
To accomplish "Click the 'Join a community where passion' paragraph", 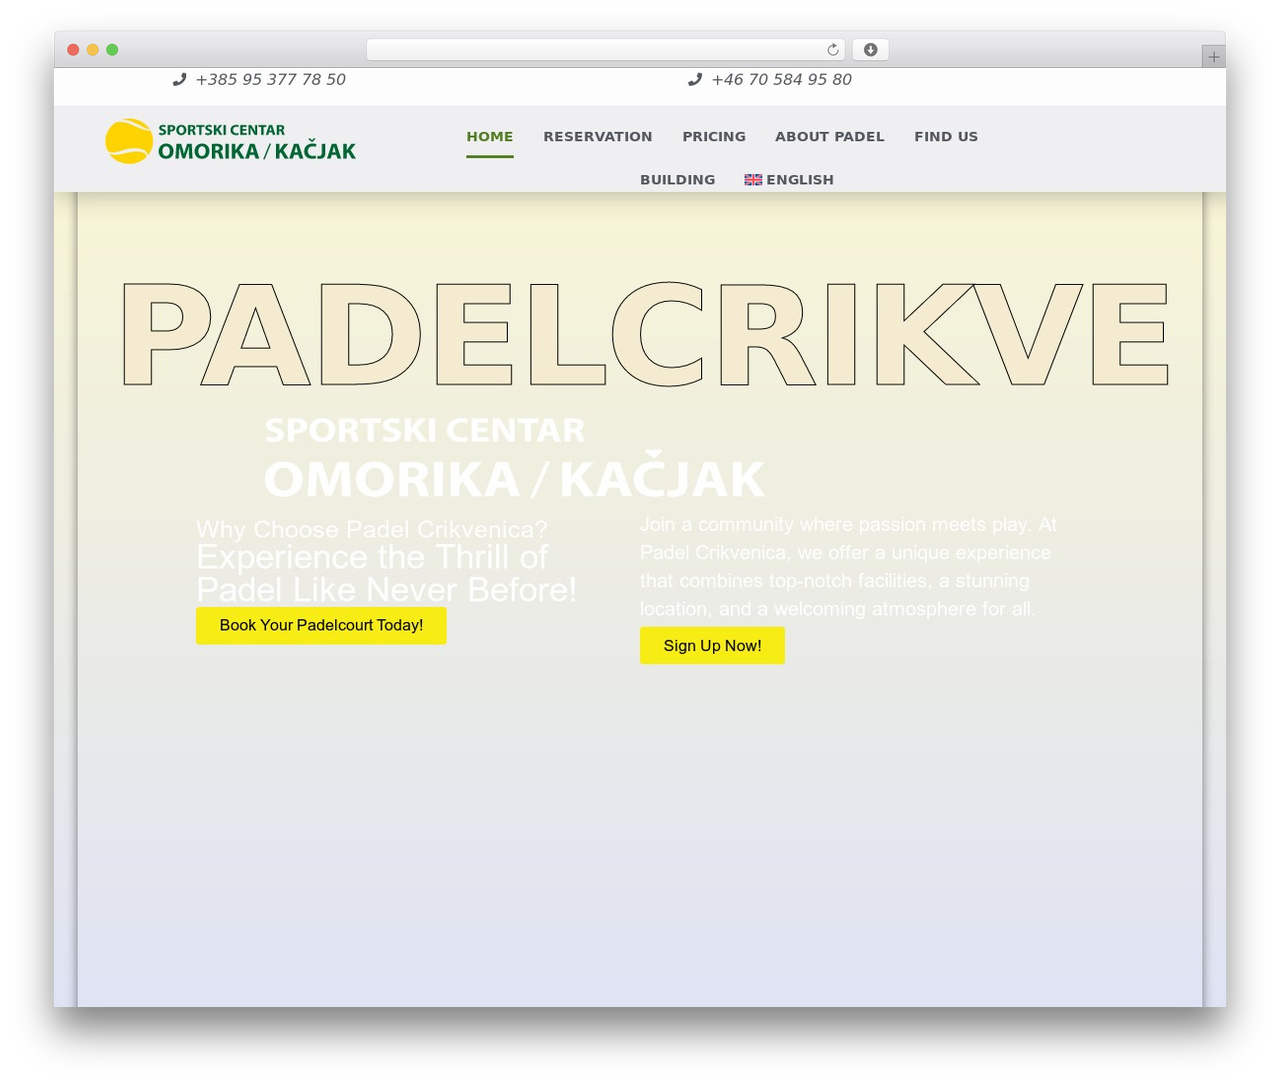I will click(x=848, y=566).
